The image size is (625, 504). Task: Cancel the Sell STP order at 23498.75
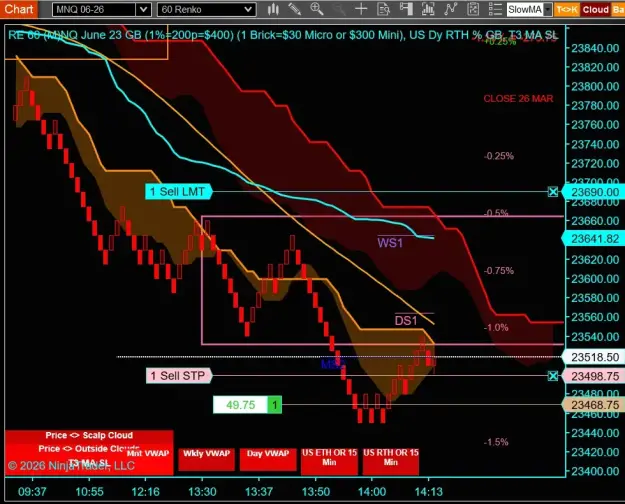tap(553, 376)
